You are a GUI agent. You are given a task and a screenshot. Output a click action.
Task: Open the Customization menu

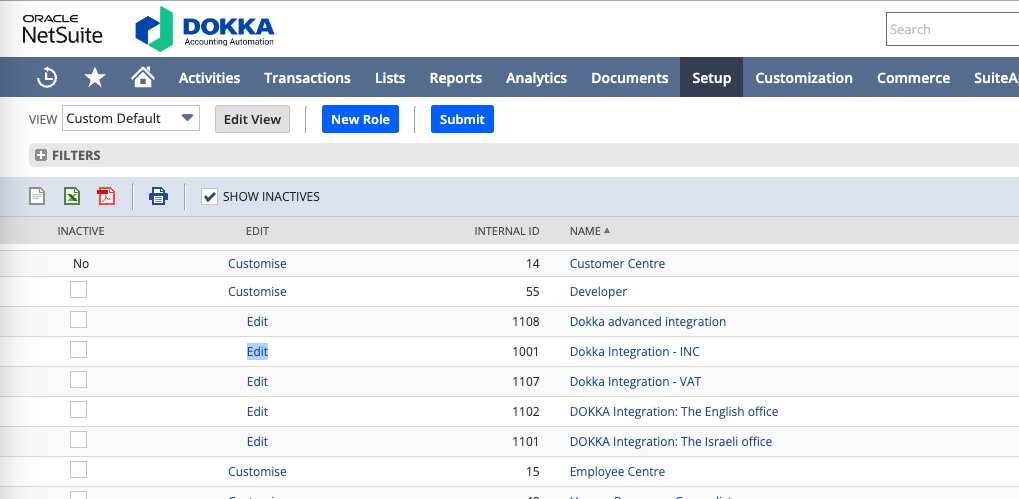point(804,78)
